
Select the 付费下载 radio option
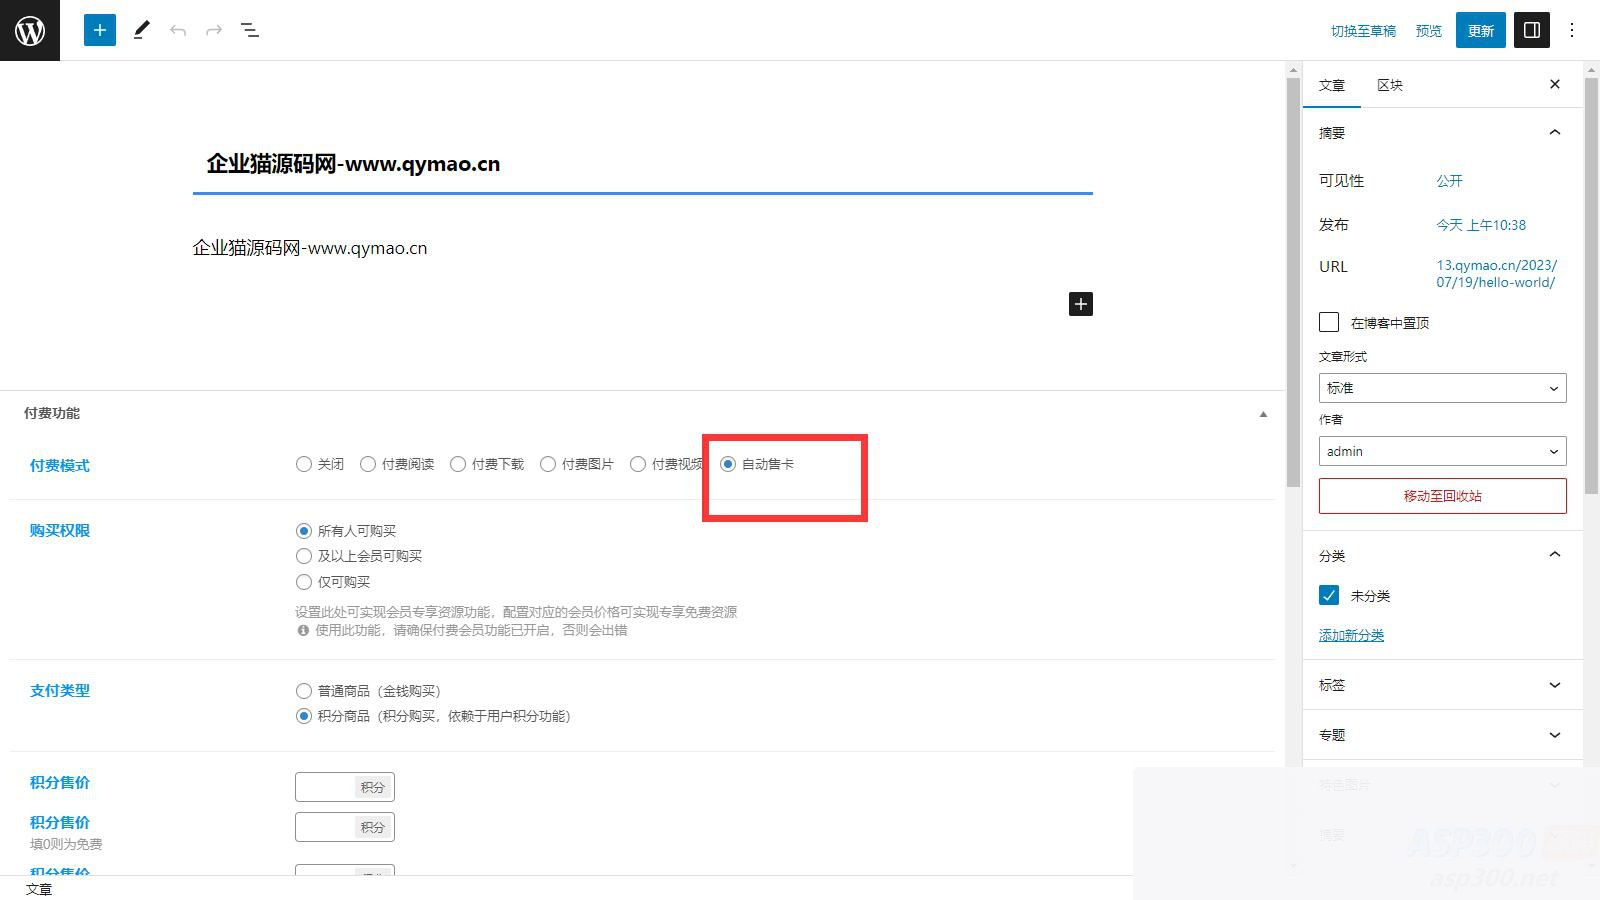[x=458, y=464]
